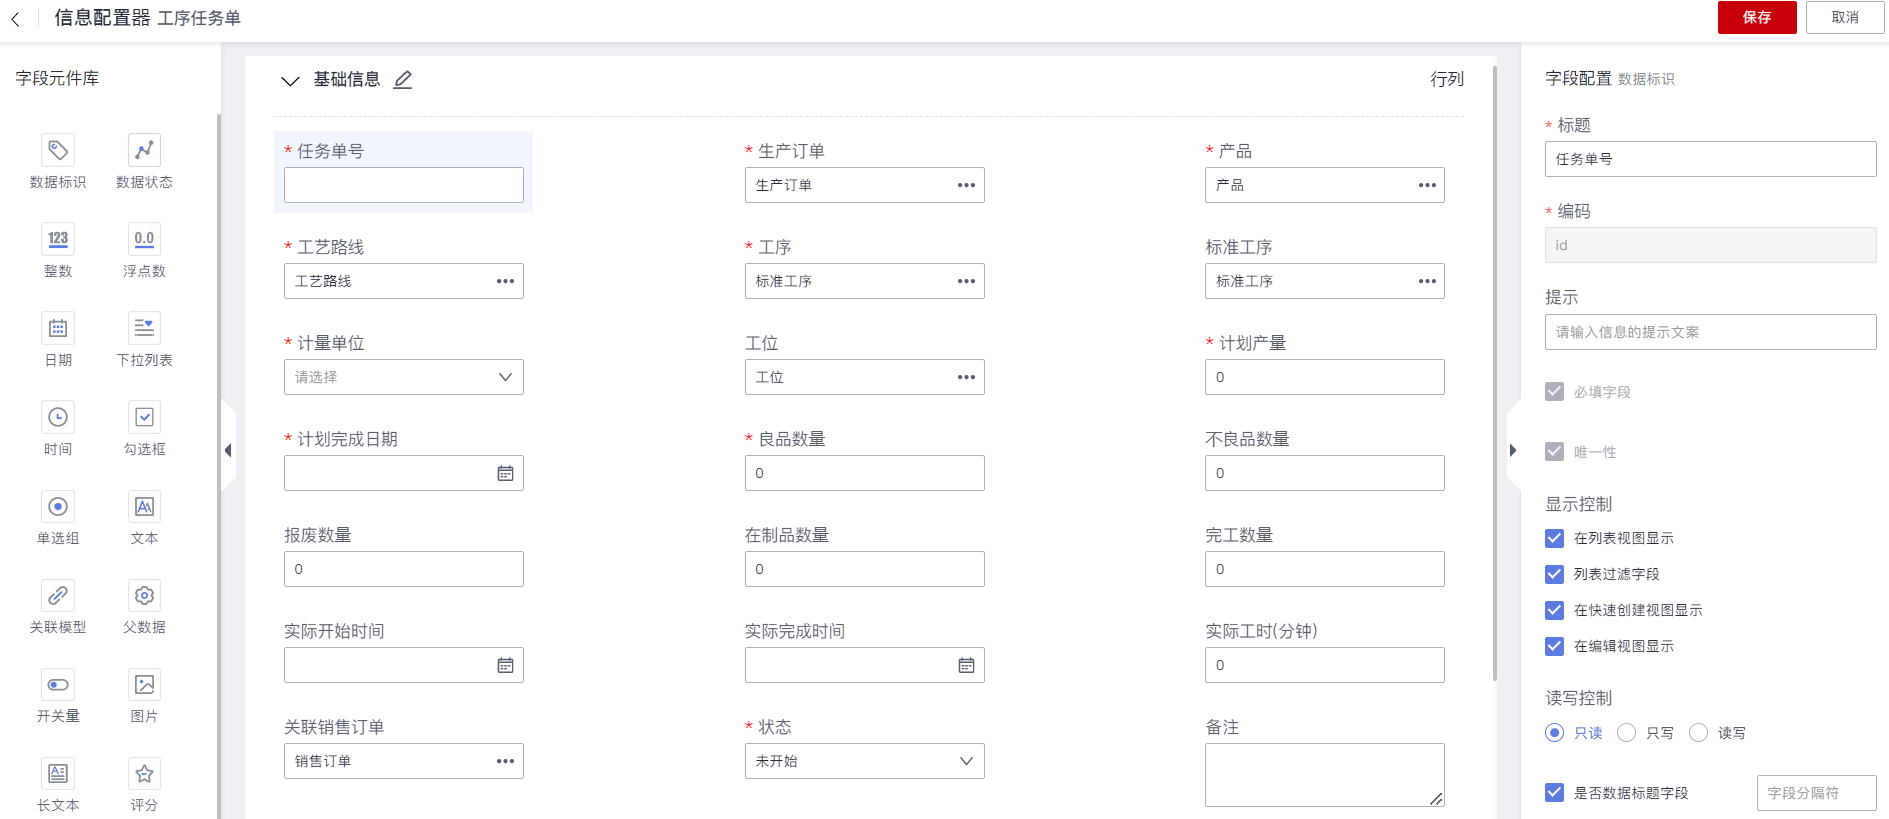Click the 关联模型 link icon
Screen dimensions: 1889x819
click(x=58, y=596)
